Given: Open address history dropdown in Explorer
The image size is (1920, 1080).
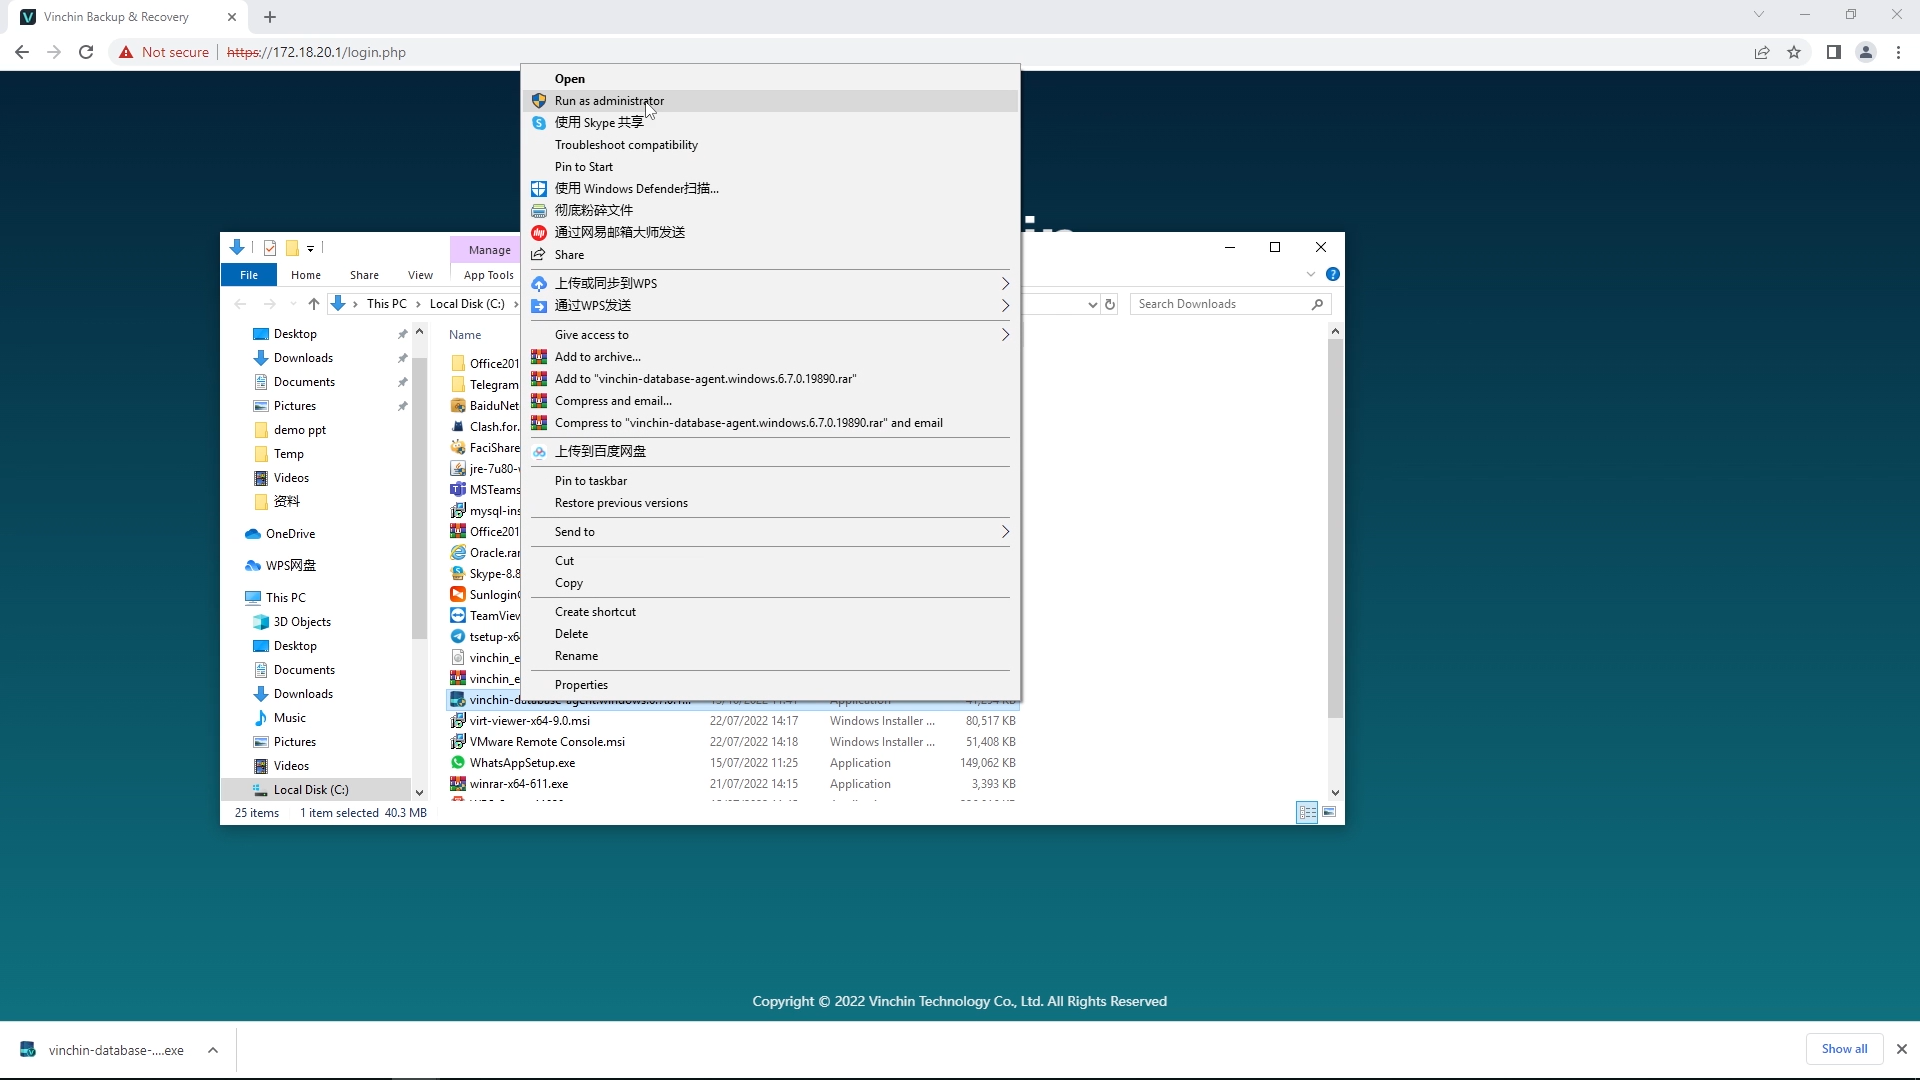Looking at the screenshot, I should click(1092, 304).
